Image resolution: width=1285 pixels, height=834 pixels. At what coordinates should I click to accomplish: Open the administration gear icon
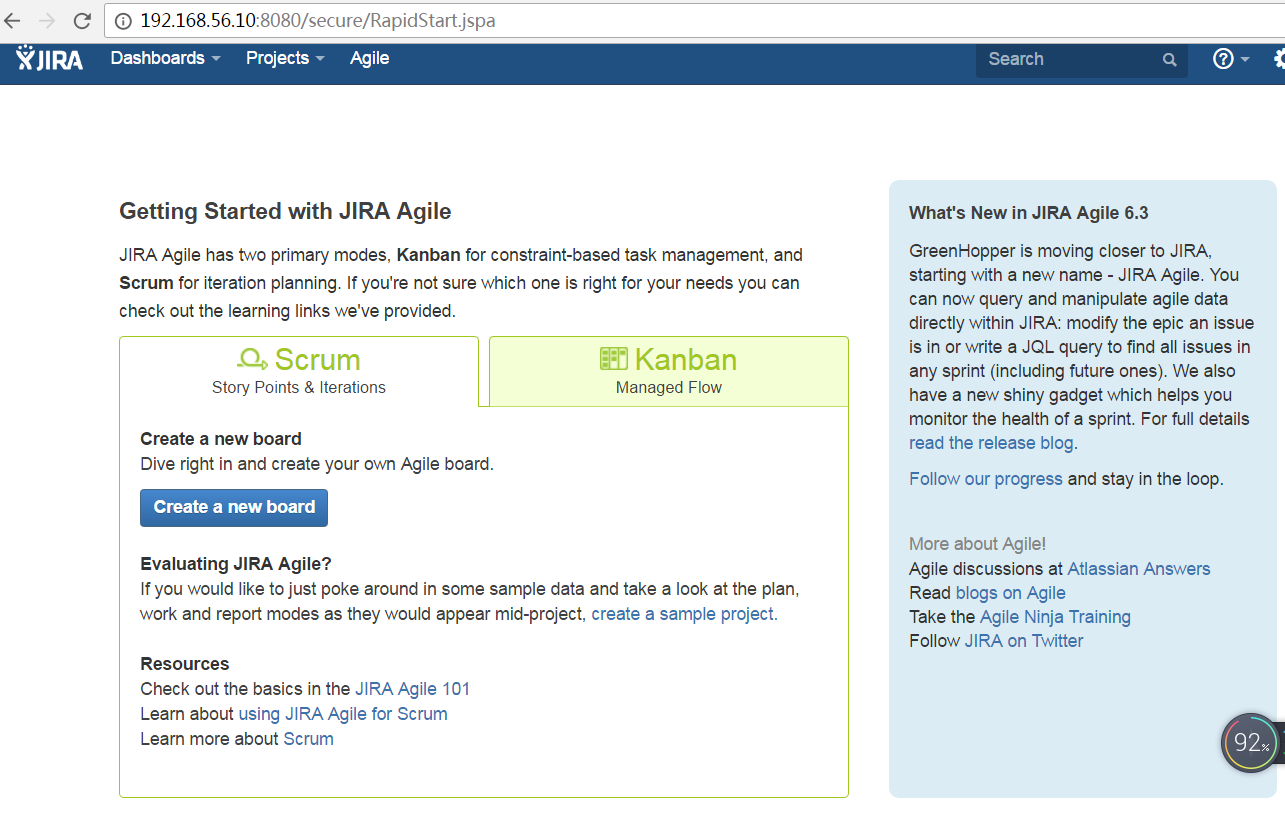tap(1279, 59)
